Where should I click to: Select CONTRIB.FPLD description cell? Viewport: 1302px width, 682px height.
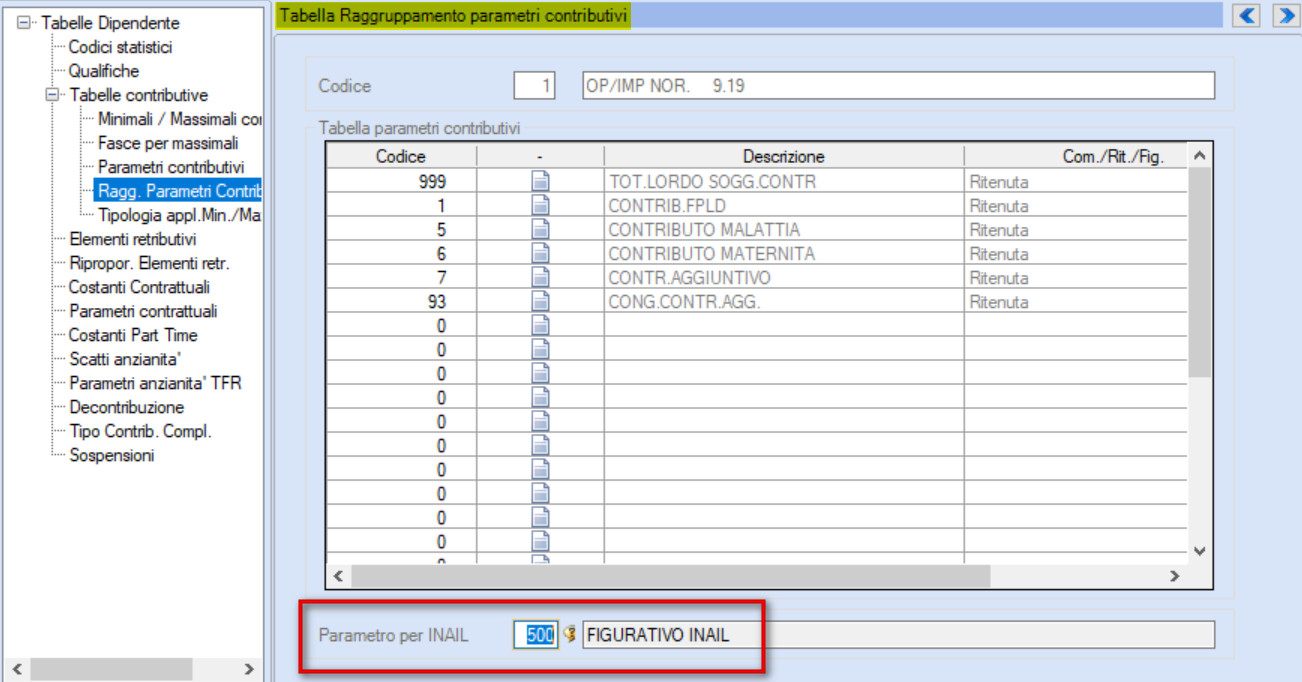tap(784, 206)
